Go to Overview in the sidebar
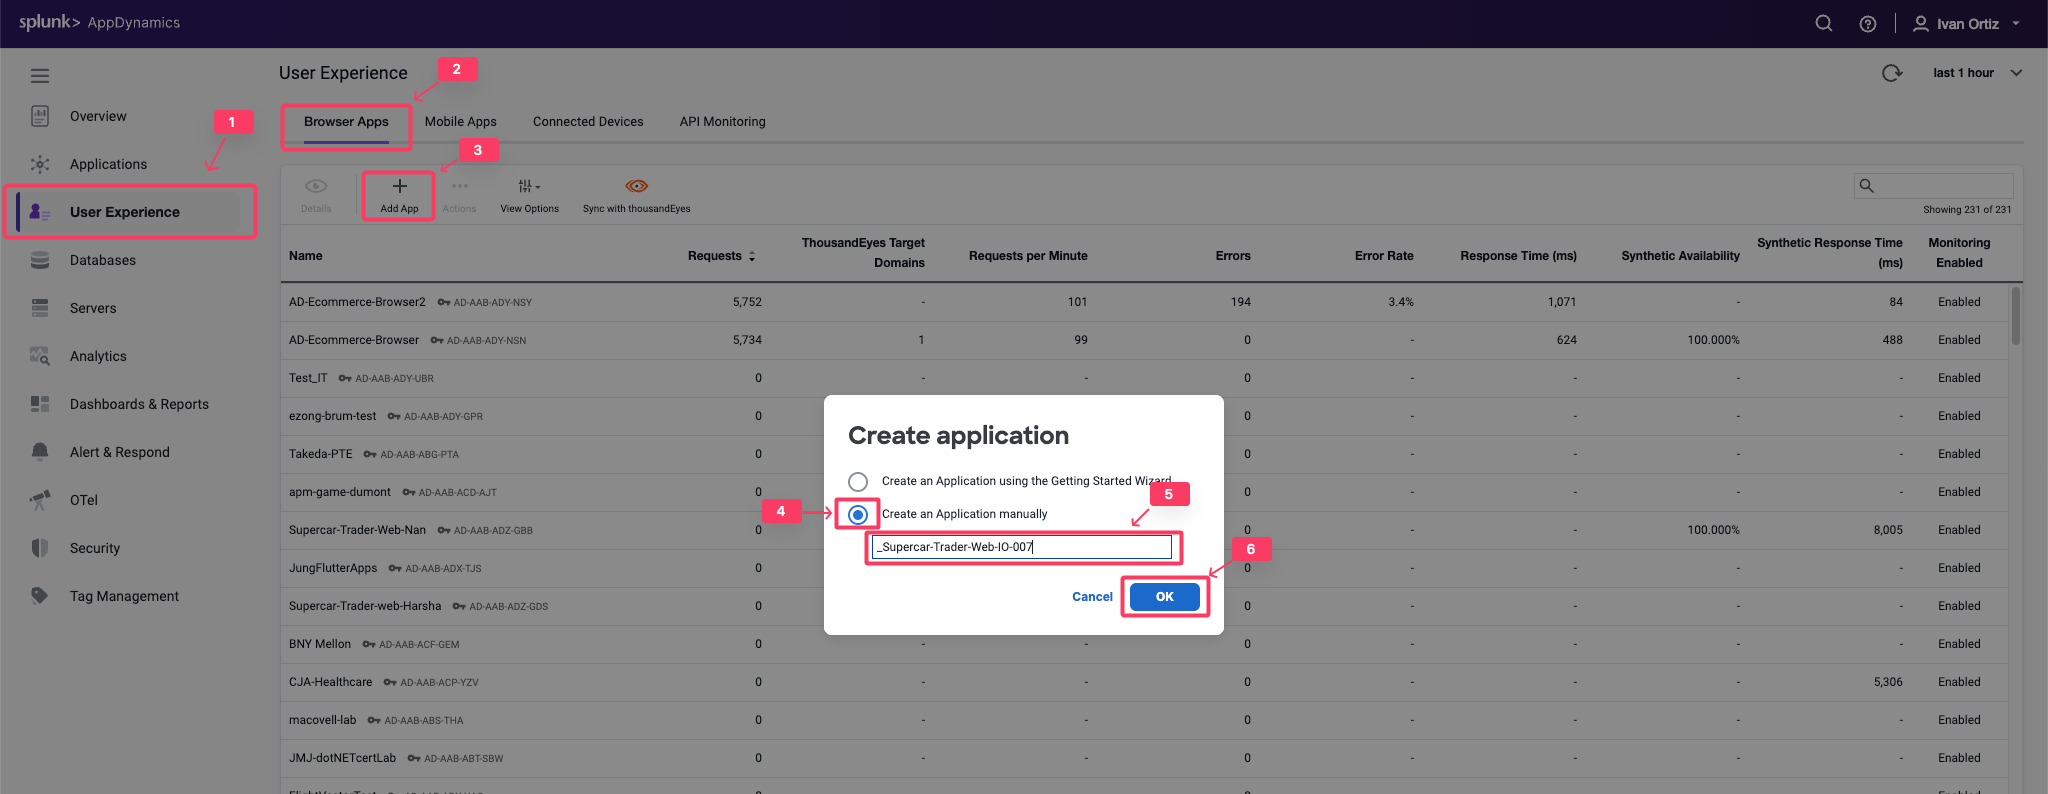The image size is (2048, 794). coord(98,116)
